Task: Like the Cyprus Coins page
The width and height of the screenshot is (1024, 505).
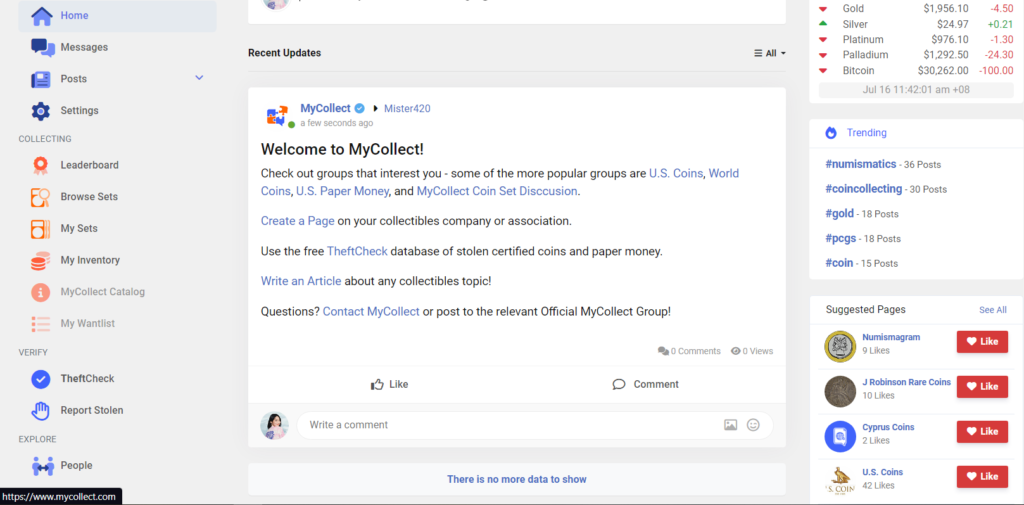Action: tap(982, 432)
